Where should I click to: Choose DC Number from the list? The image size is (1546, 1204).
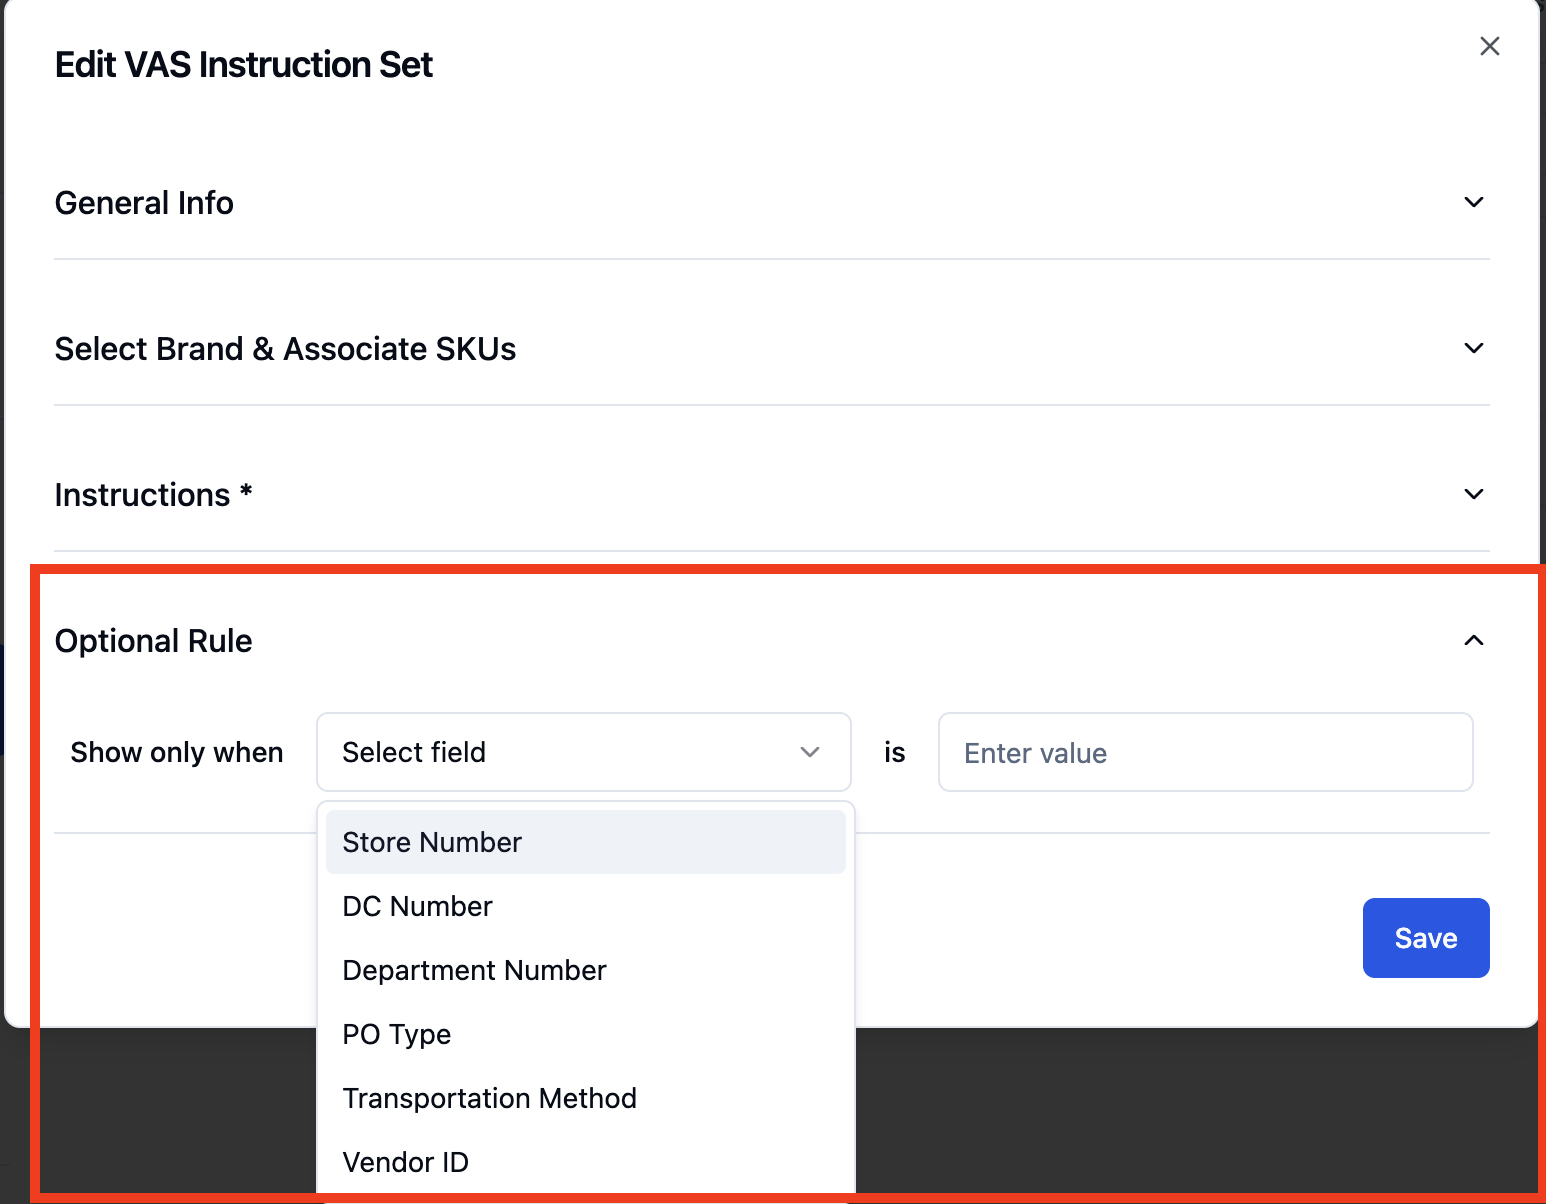[586, 906]
